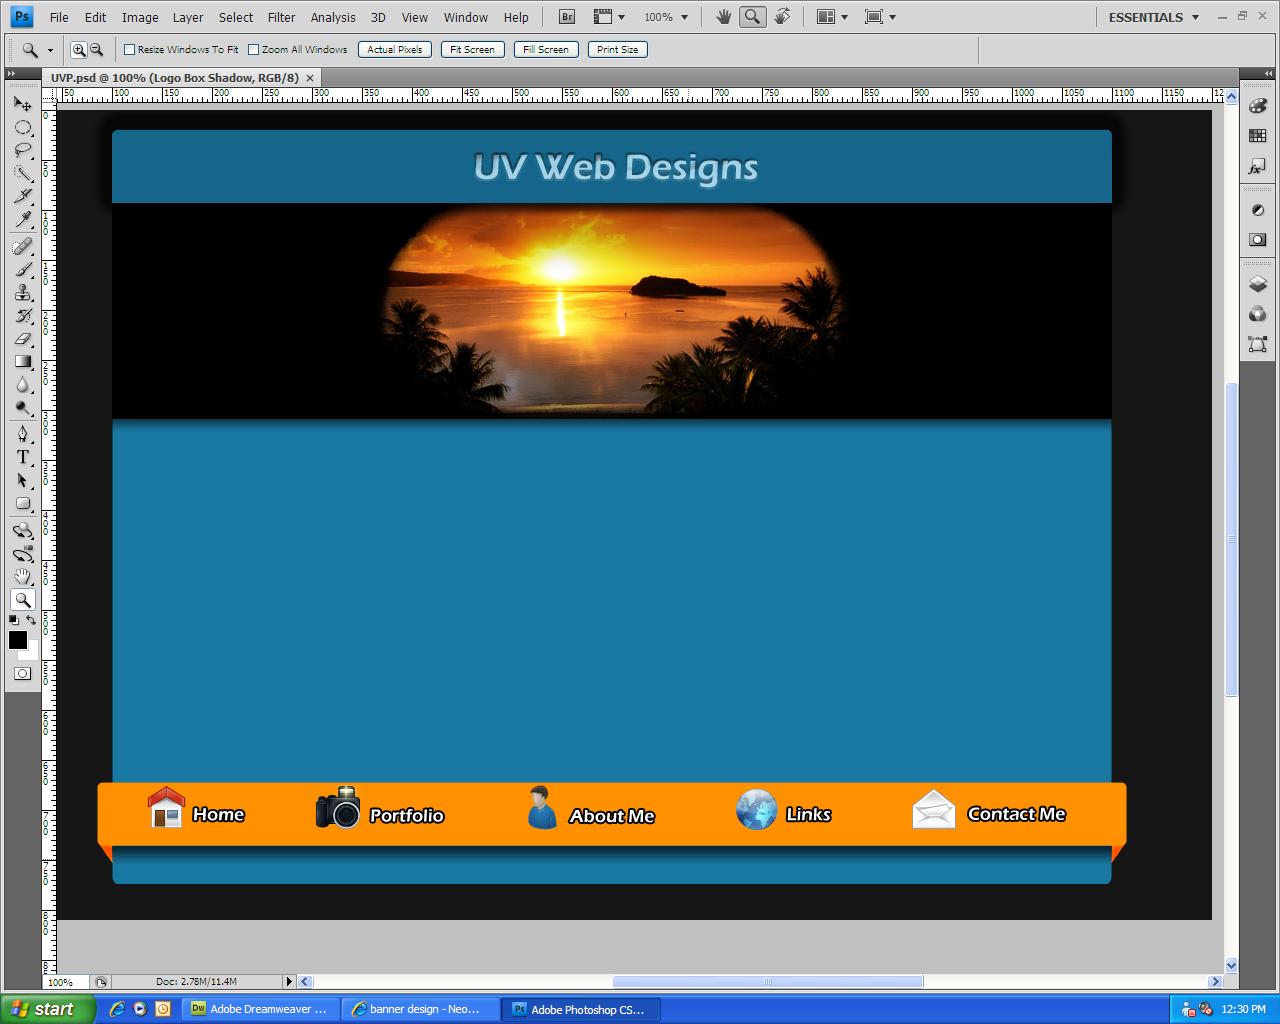The width and height of the screenshot is (1280, 1024).
Task: Open the Layers panel icon
Action: click(1257, 284)
